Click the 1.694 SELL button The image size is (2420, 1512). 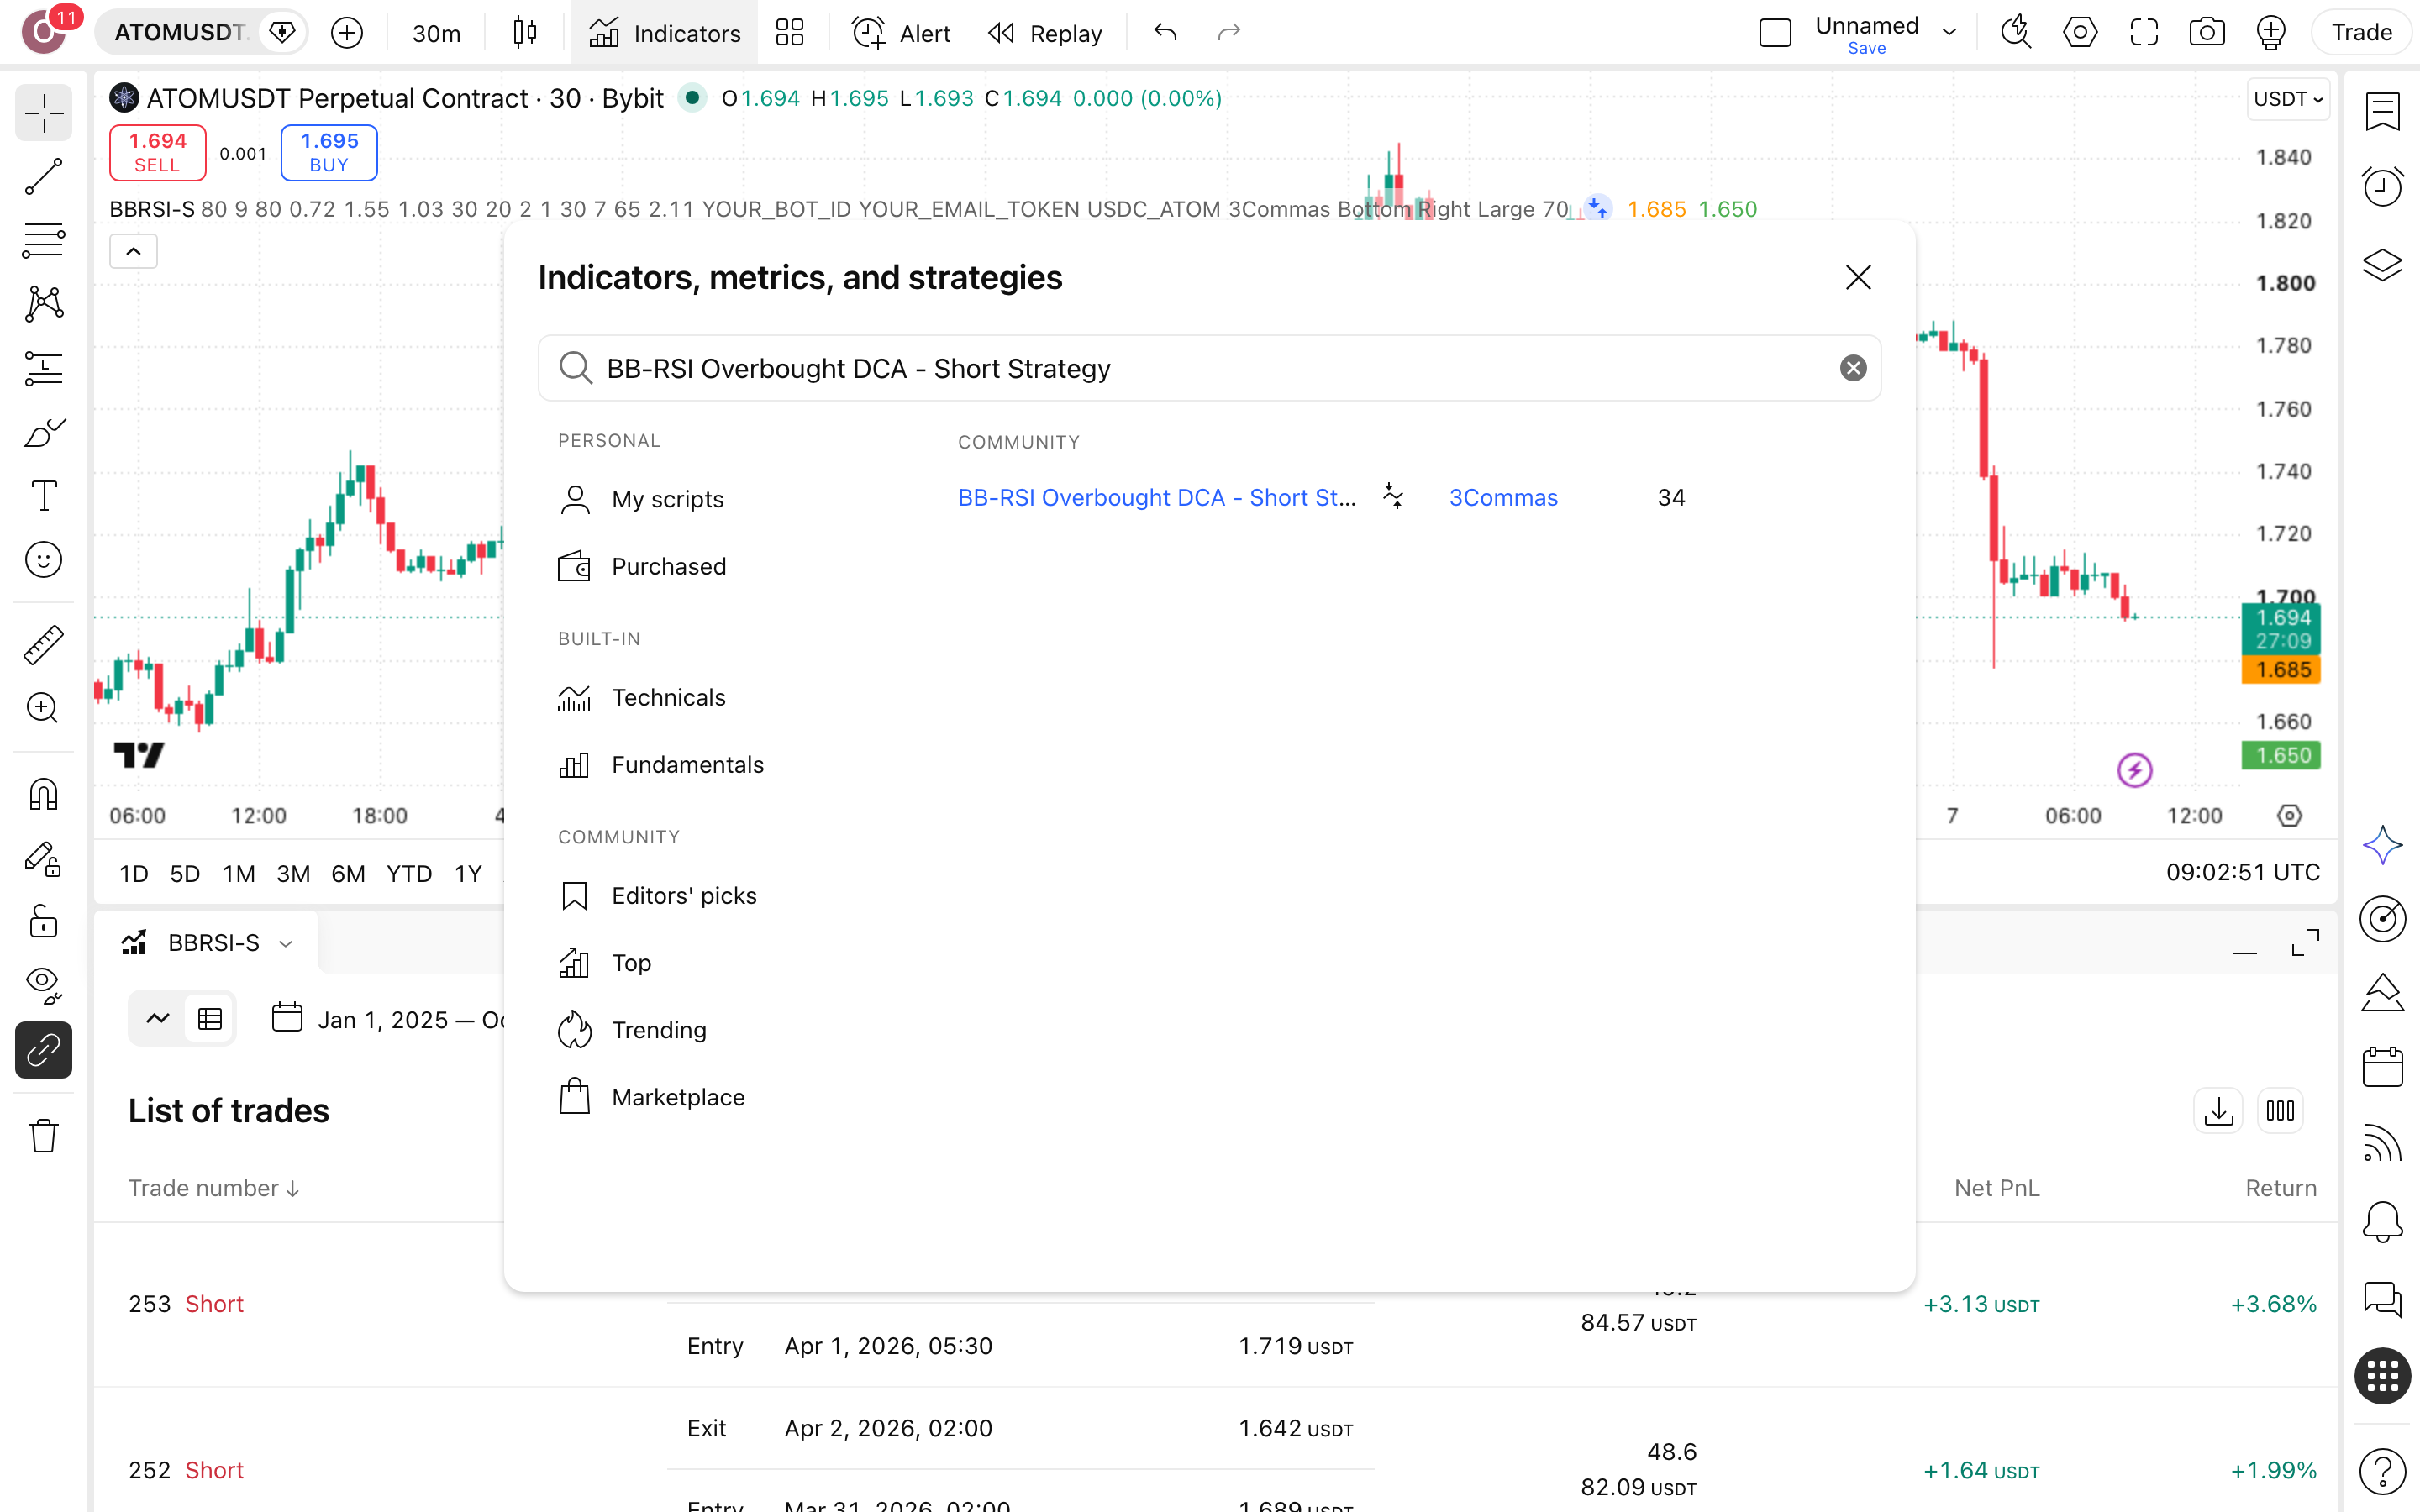(157, 152)
